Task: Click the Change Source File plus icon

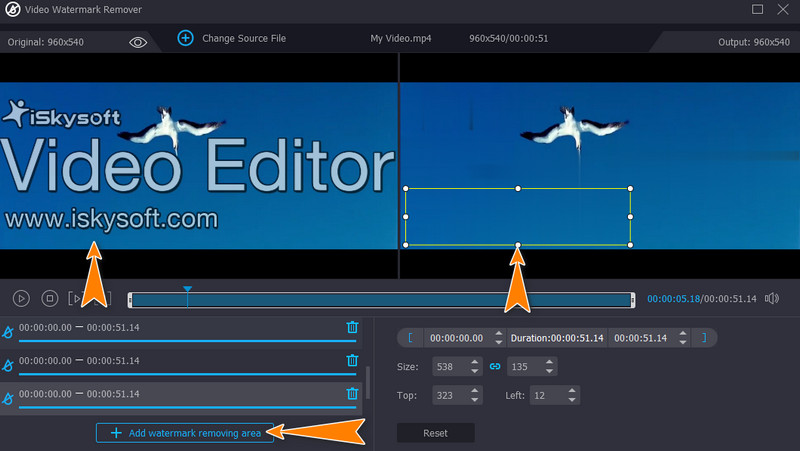Action: pyautogui.click(x=185, y=38)
